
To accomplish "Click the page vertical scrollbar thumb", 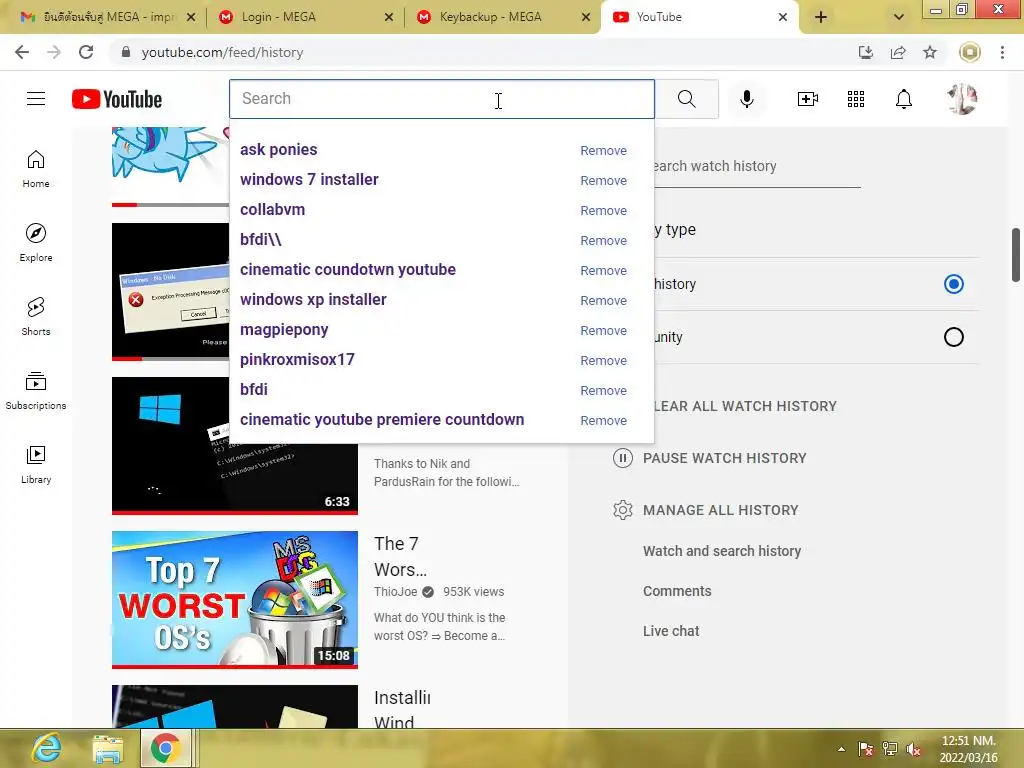I will coord(1016,255).
